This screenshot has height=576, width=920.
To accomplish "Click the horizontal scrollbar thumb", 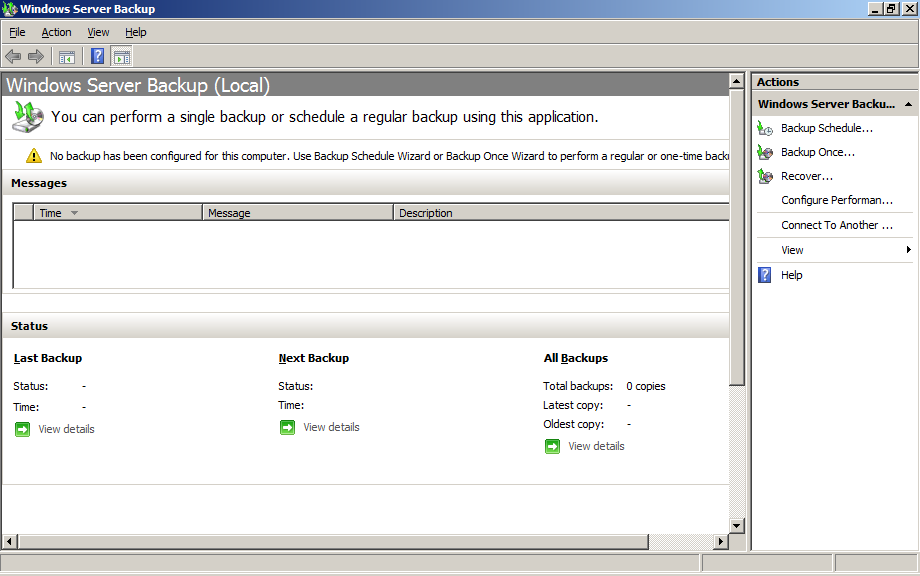I will 333,541.
